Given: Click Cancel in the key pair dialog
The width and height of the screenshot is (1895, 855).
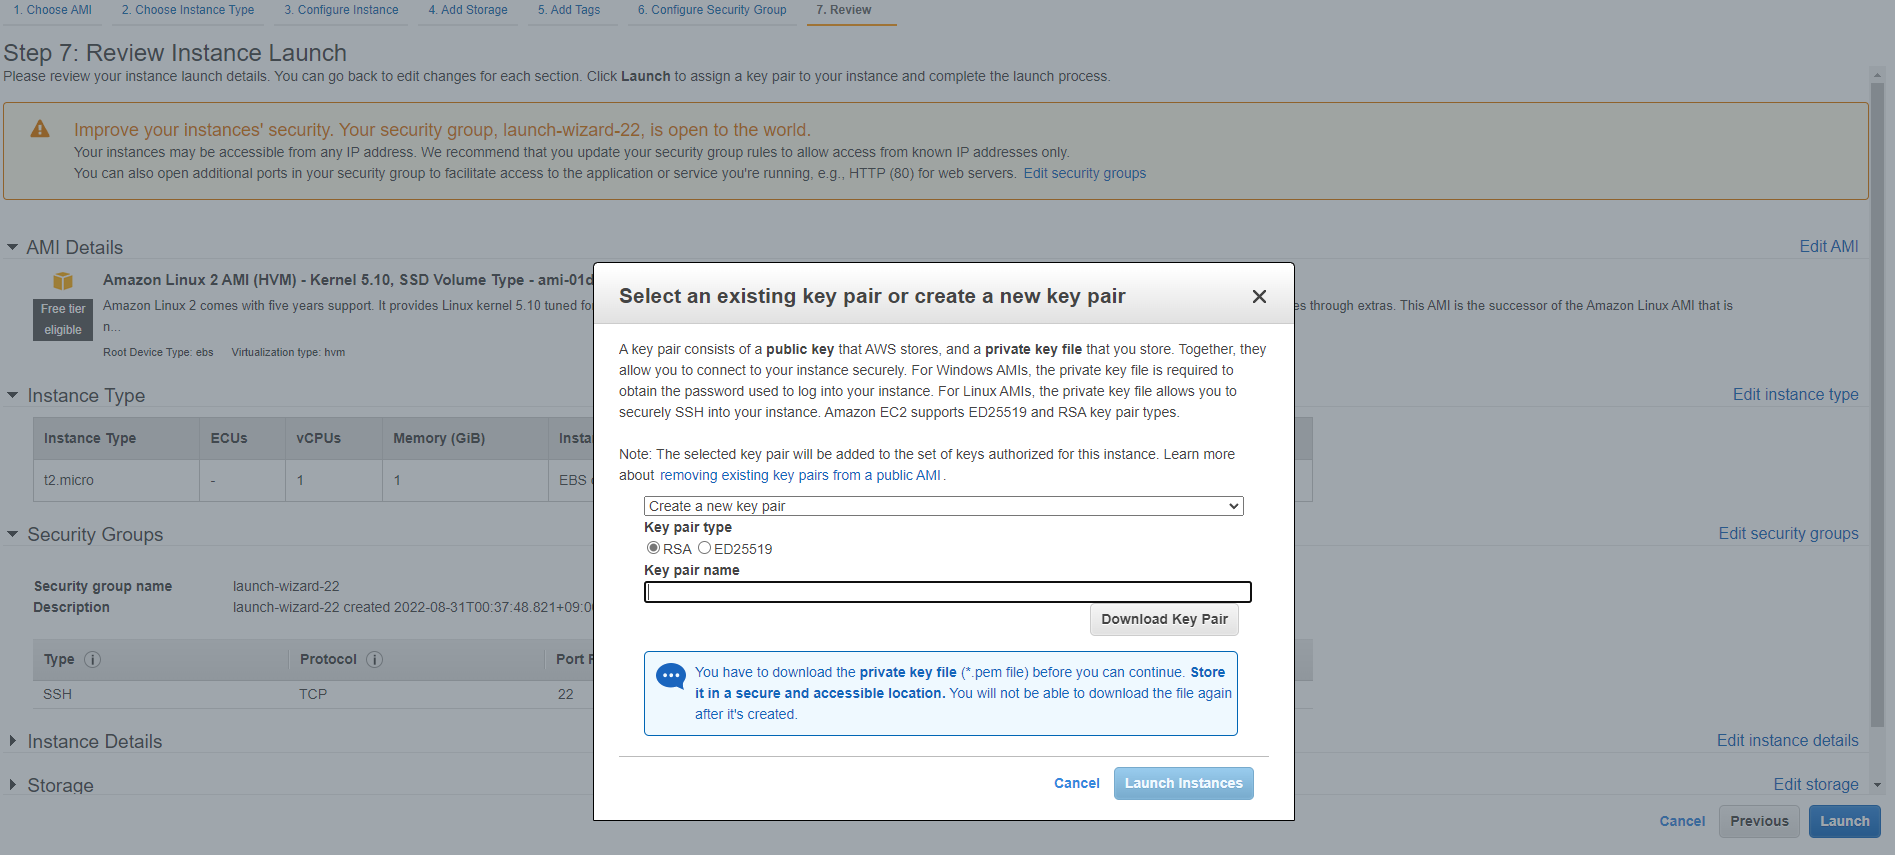Looking at the screenshot, I should (1077, 783).
